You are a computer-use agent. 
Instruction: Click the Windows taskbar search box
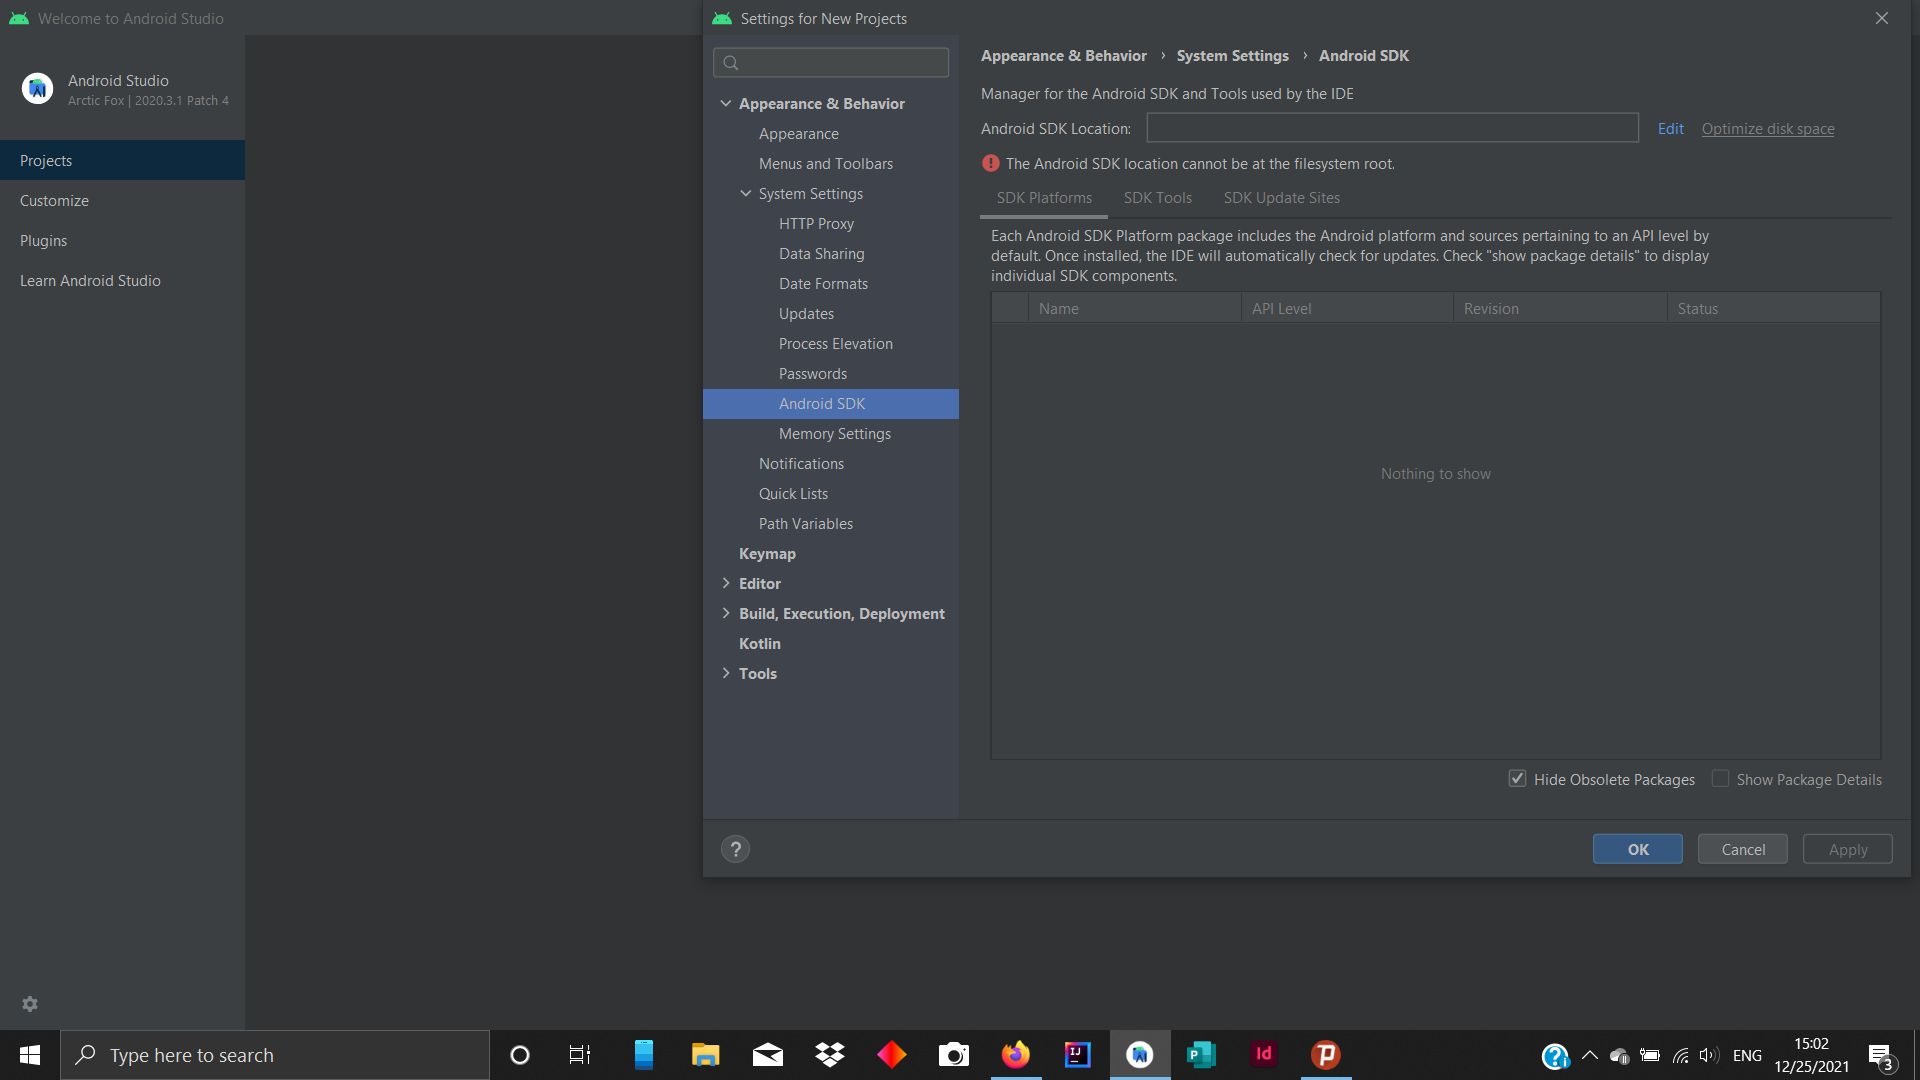(x=275, y=1055)
